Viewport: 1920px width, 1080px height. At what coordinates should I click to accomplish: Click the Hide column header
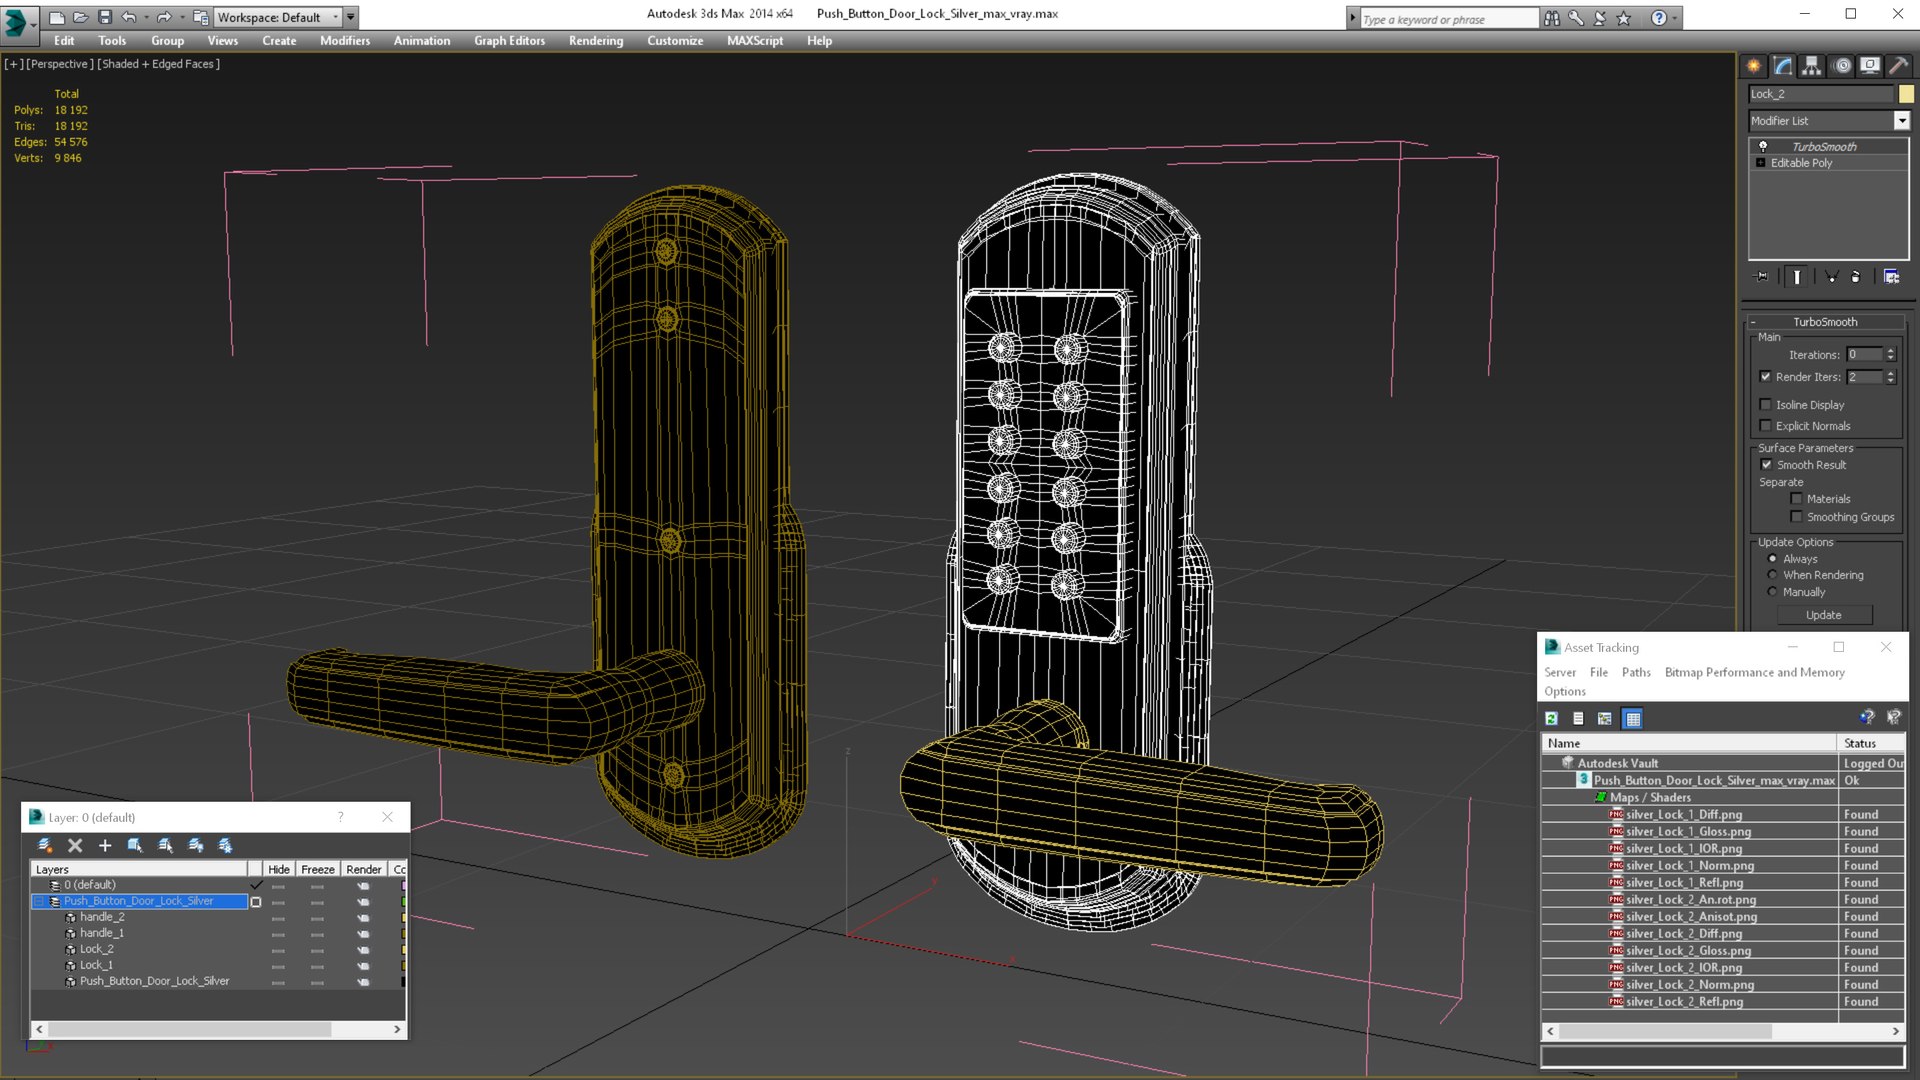(279, 869)
